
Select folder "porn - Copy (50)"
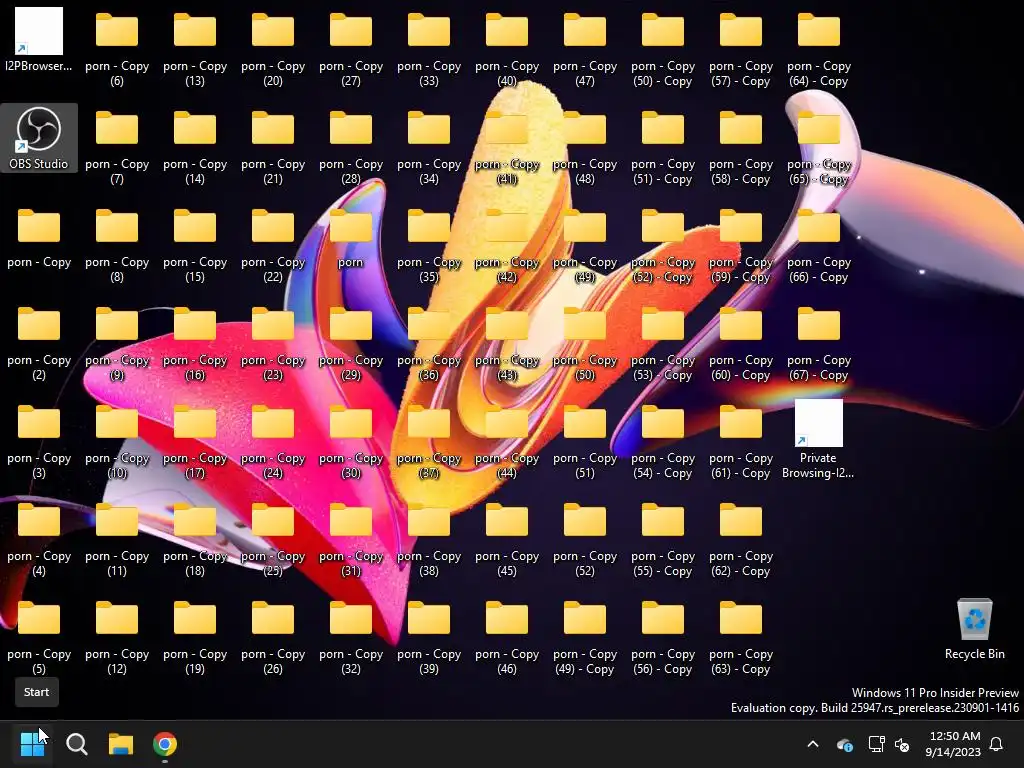[584, 344]
